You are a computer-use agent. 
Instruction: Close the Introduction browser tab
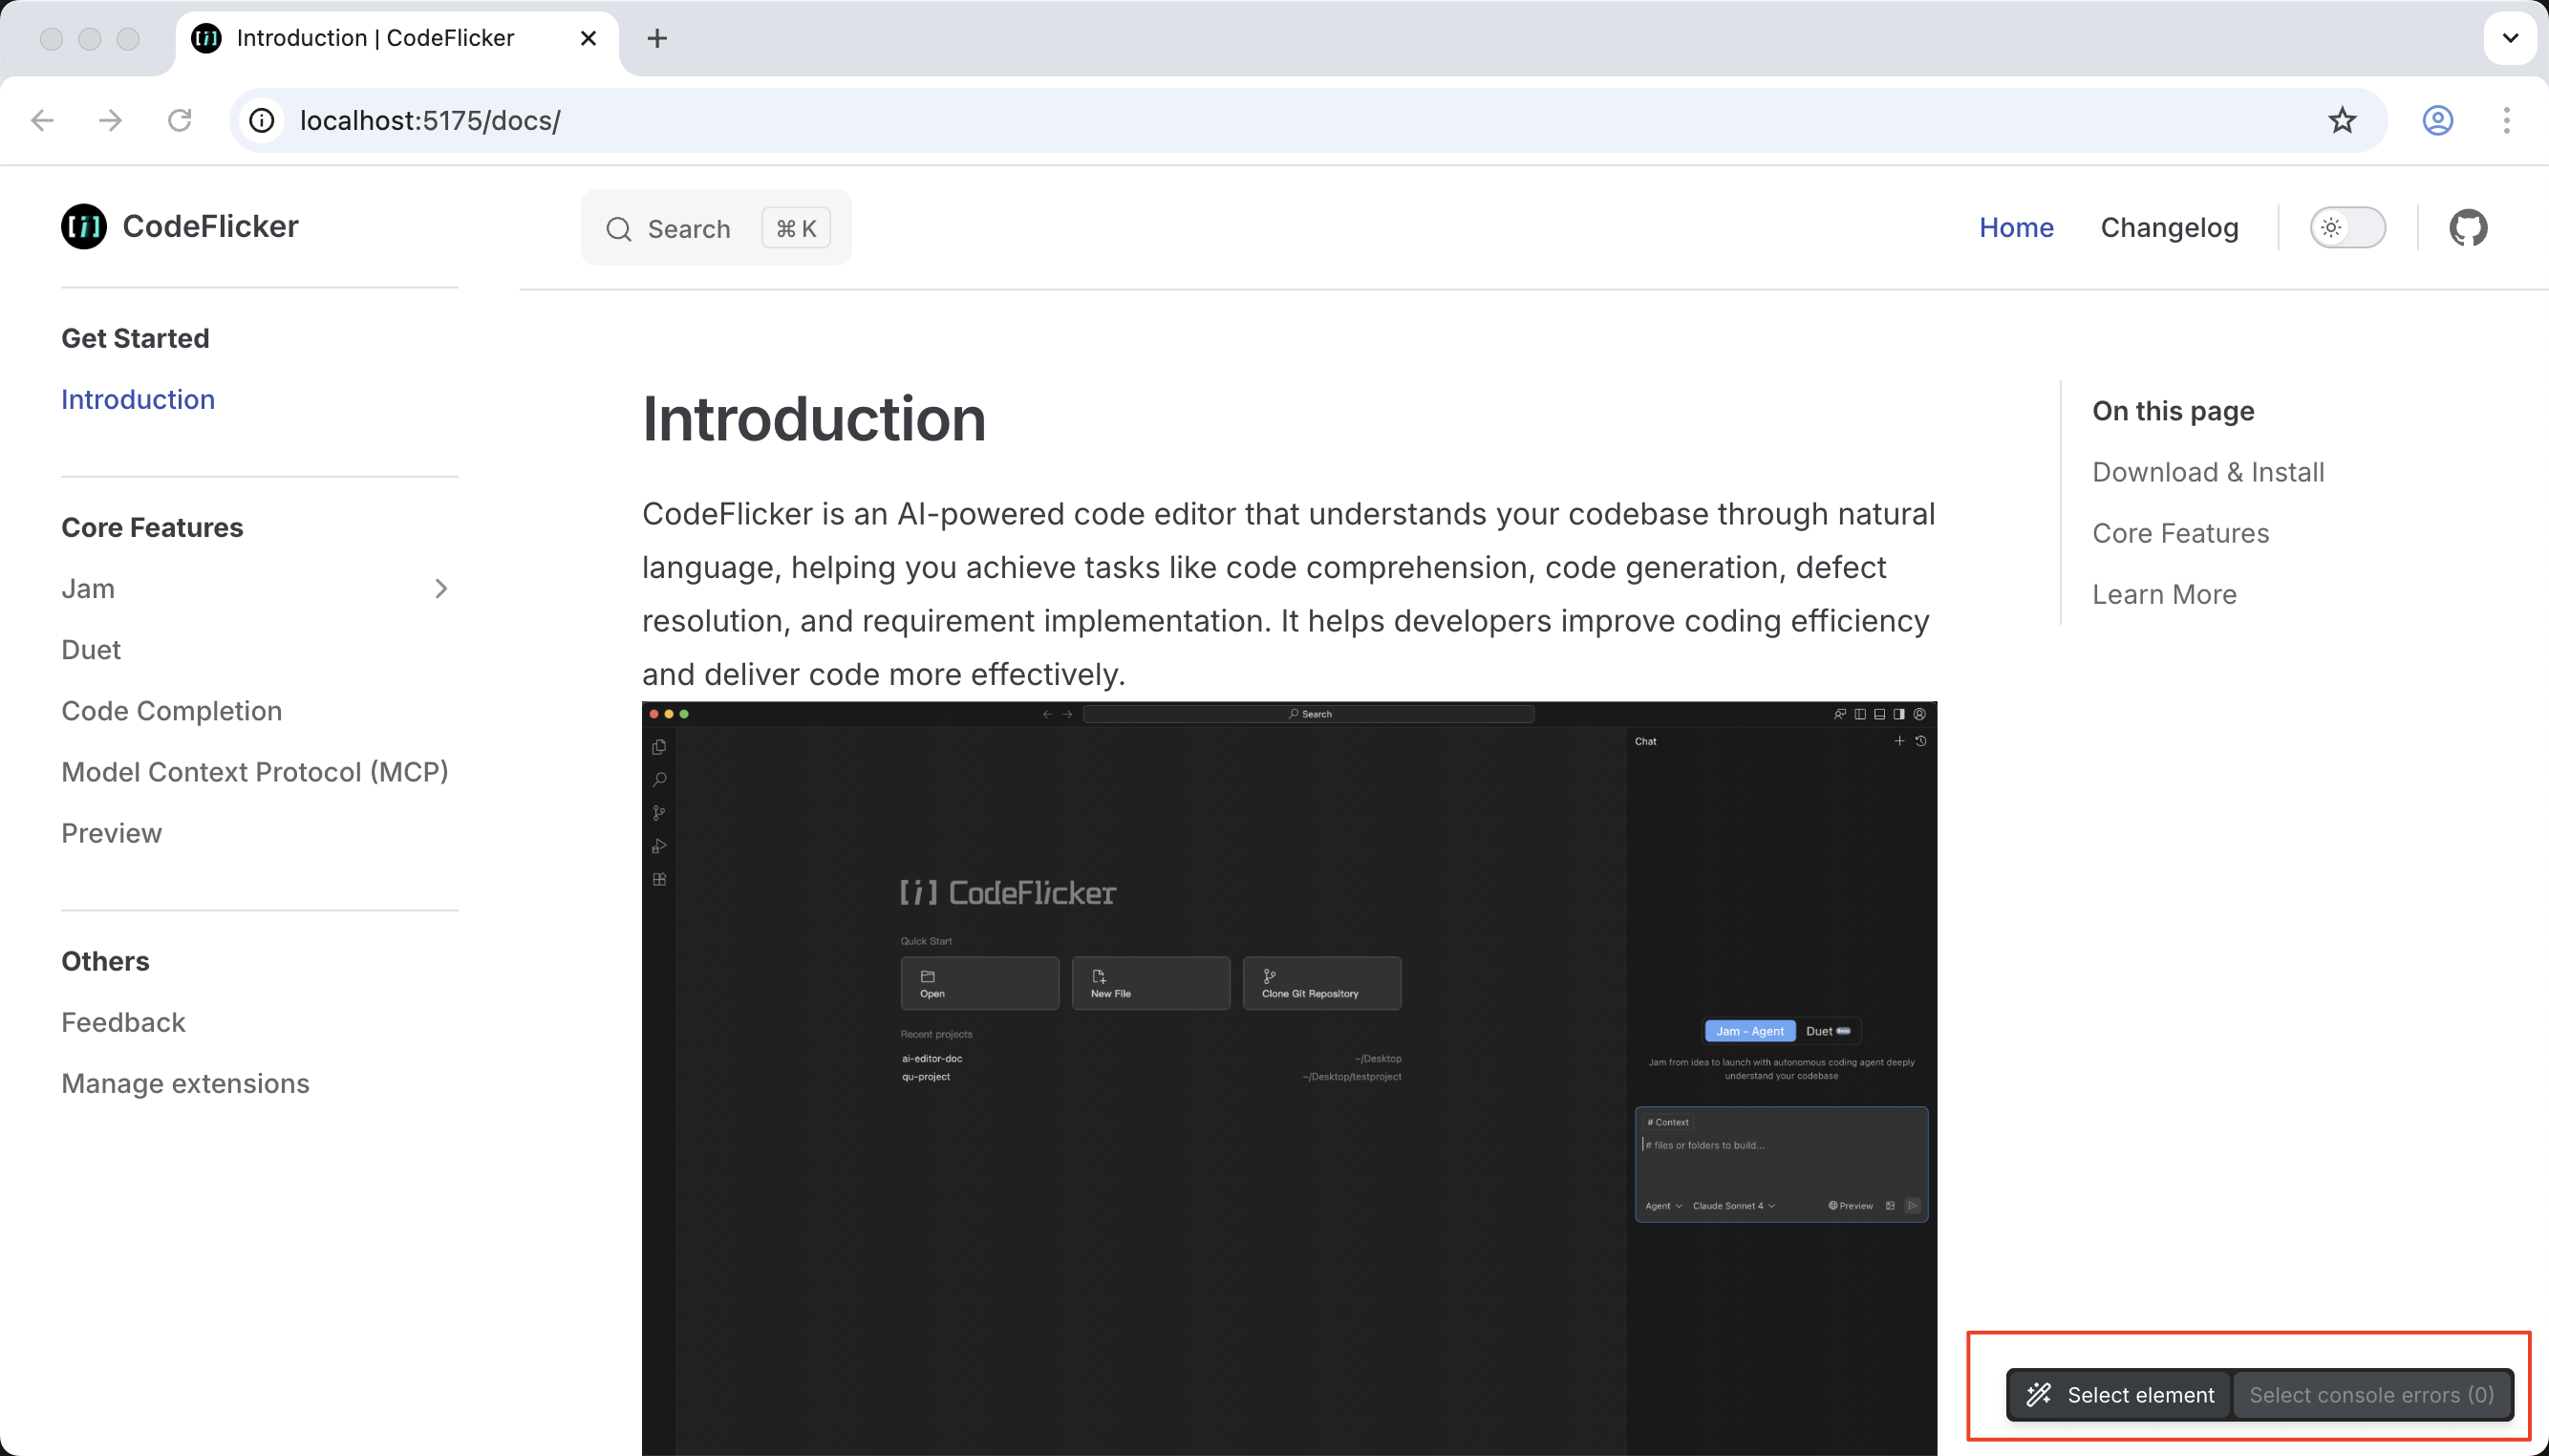coord(588,39)
